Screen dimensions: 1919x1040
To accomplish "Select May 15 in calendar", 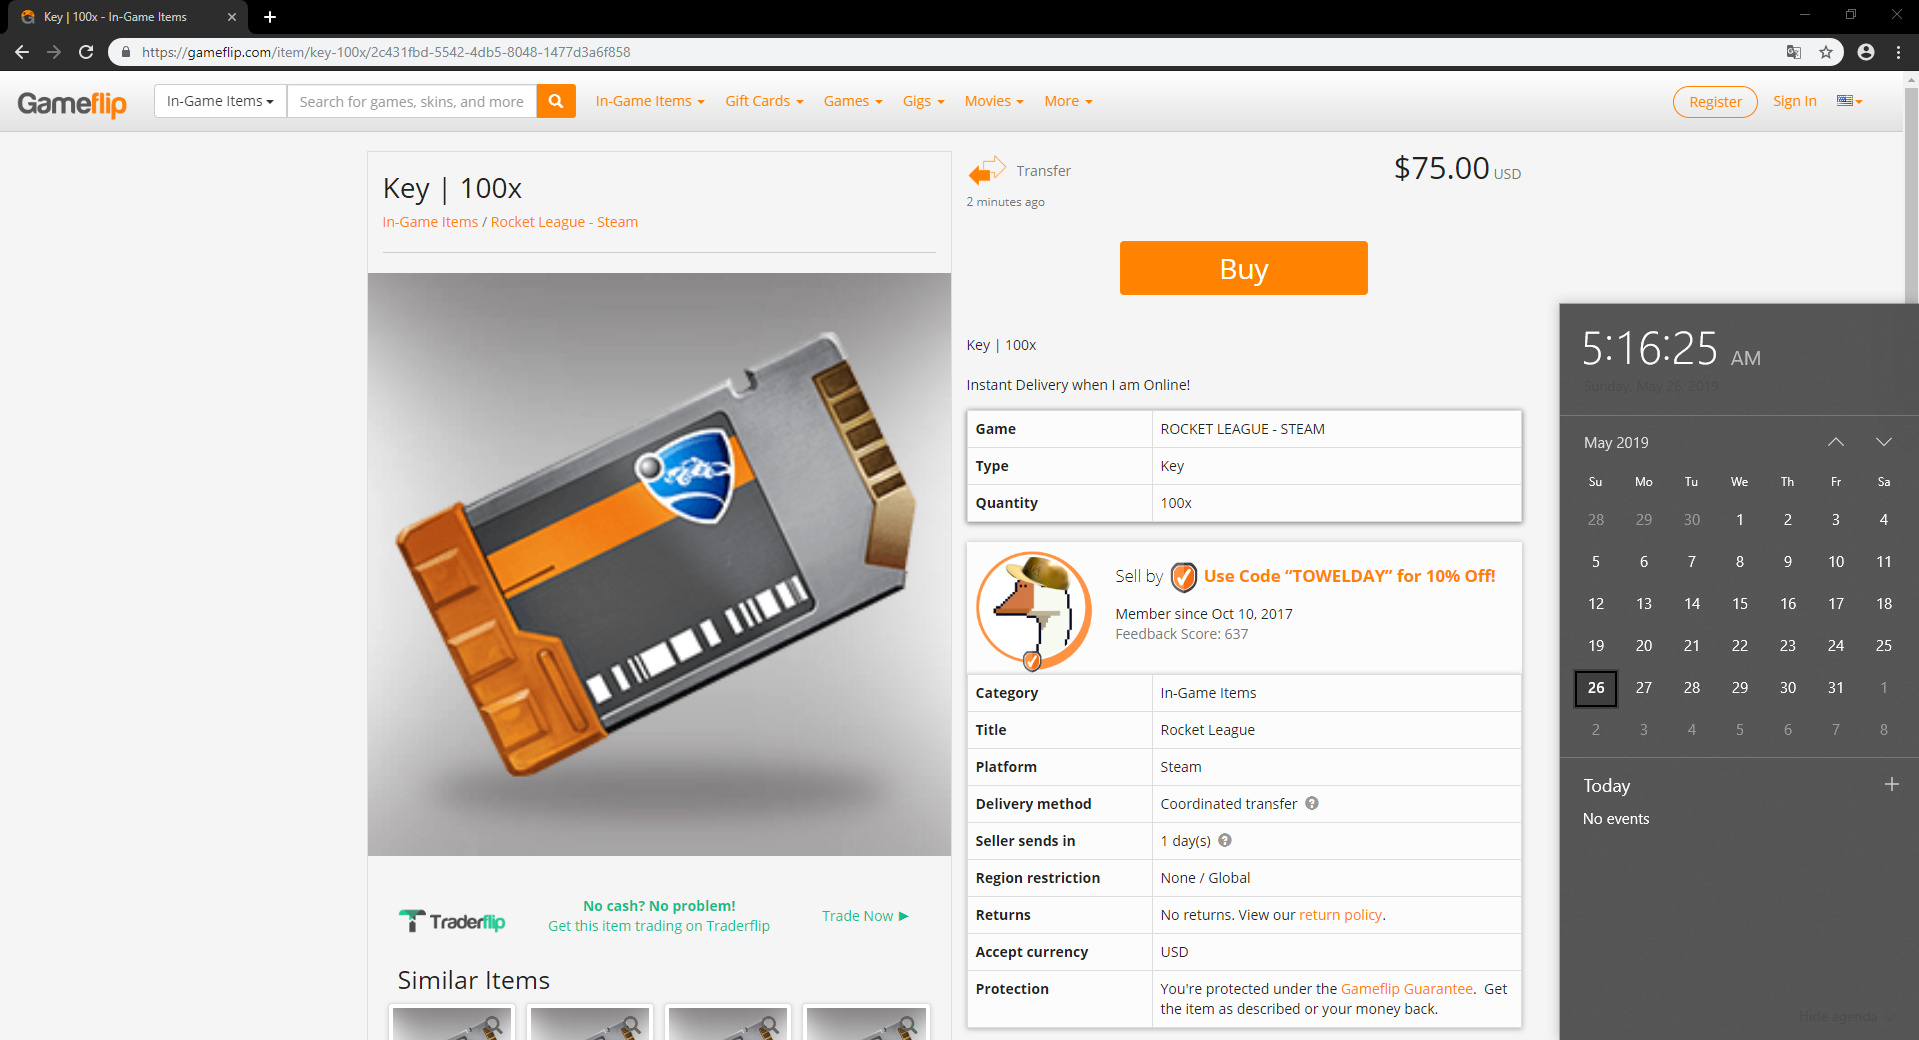I will (1740, 603).
